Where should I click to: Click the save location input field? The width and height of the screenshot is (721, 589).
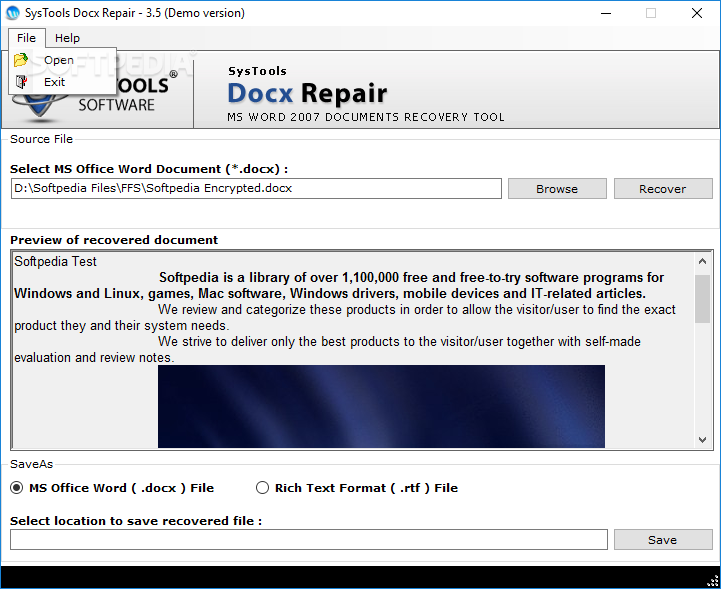point(309,539)
